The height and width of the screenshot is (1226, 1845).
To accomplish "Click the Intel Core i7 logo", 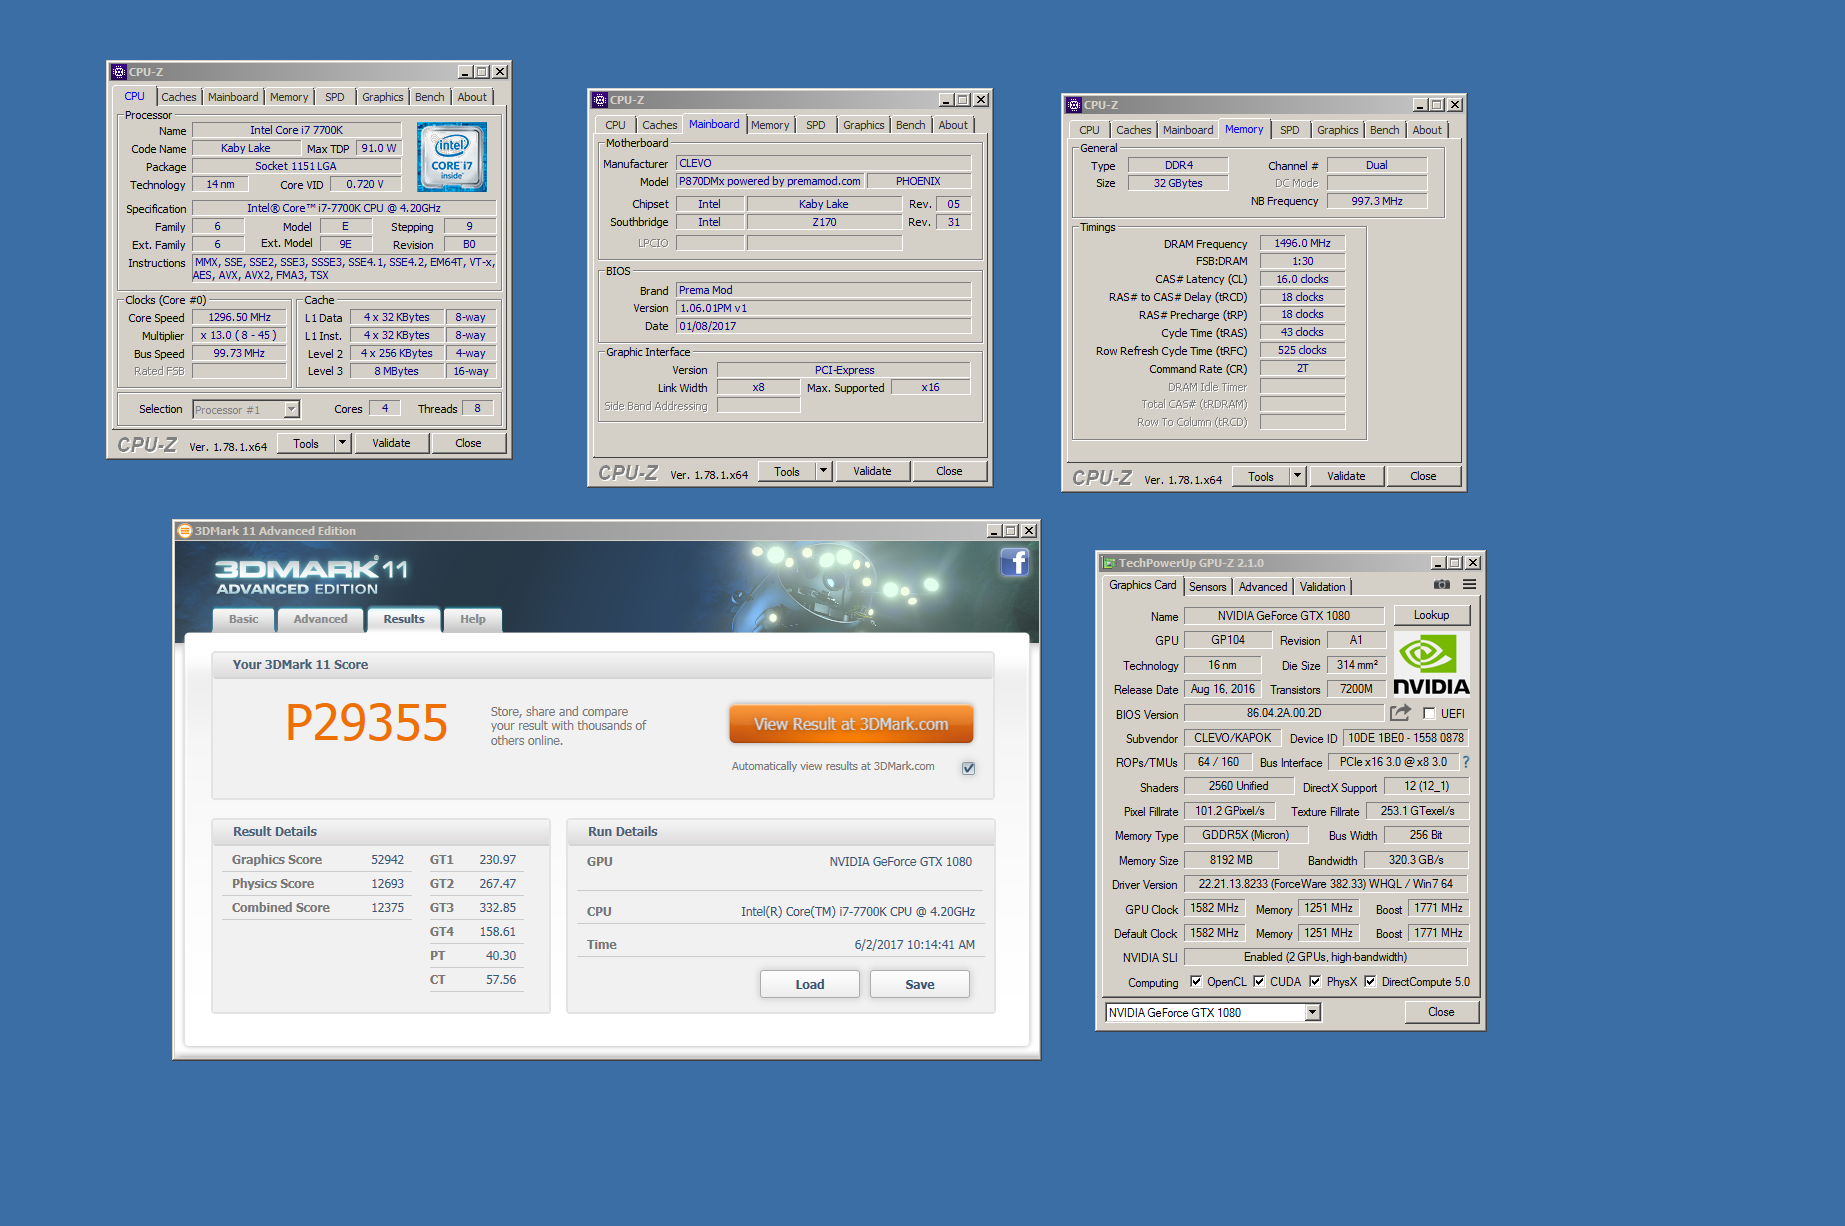I will tap(452, 157).
